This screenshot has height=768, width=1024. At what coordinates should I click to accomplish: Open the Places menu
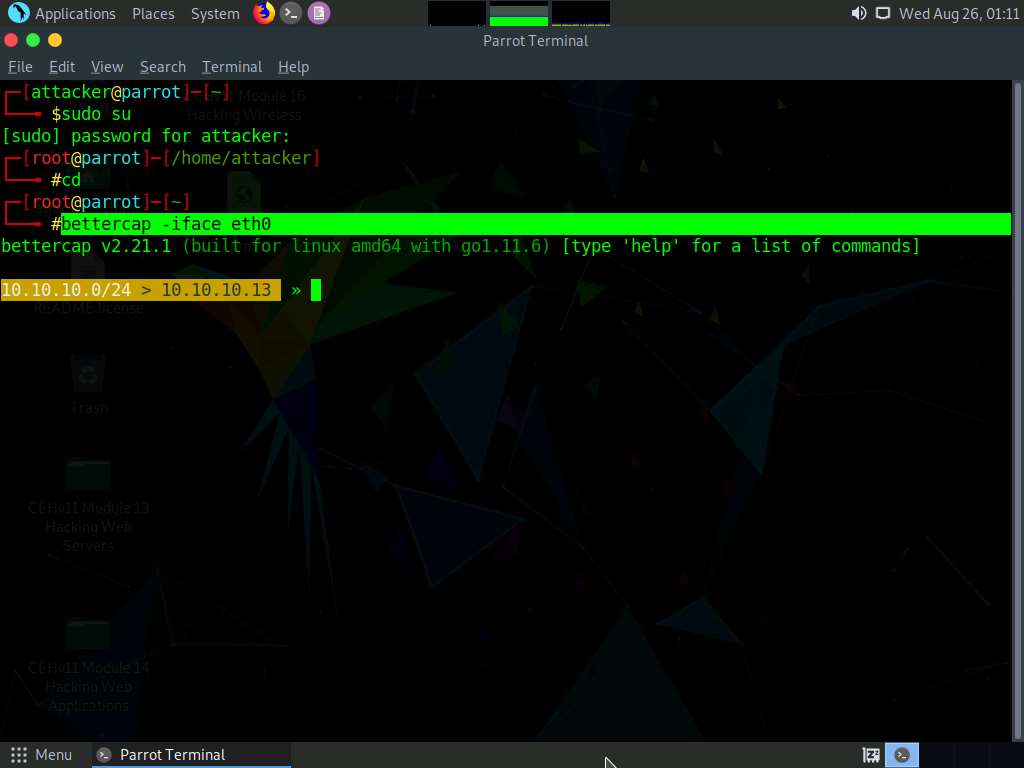(x=153, y=14)
